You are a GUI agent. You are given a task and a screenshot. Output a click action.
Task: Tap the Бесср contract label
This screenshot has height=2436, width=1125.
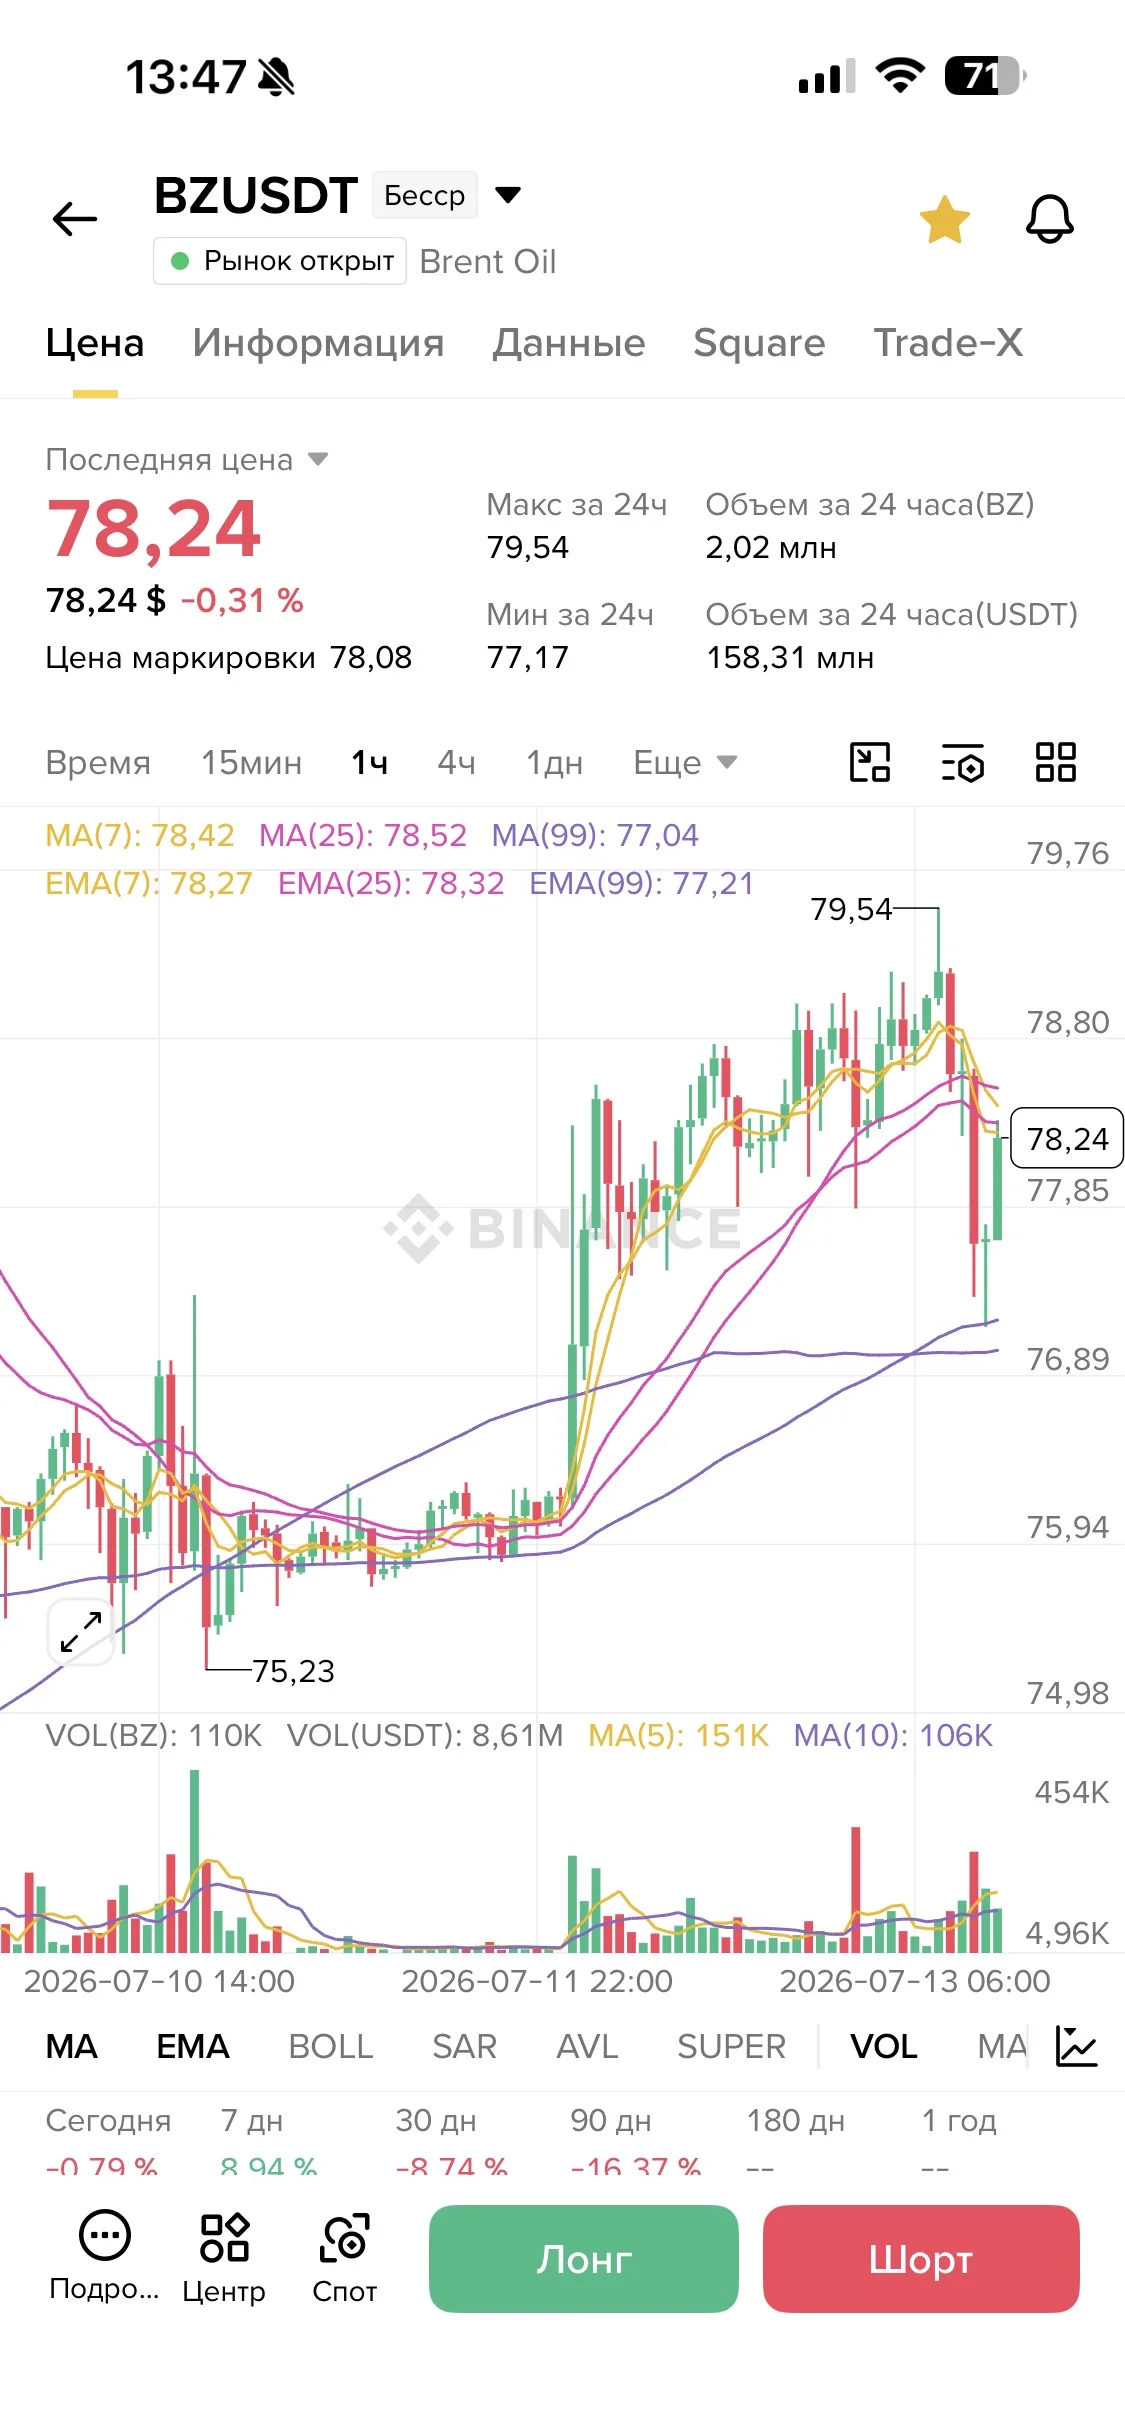coord(424,195)
